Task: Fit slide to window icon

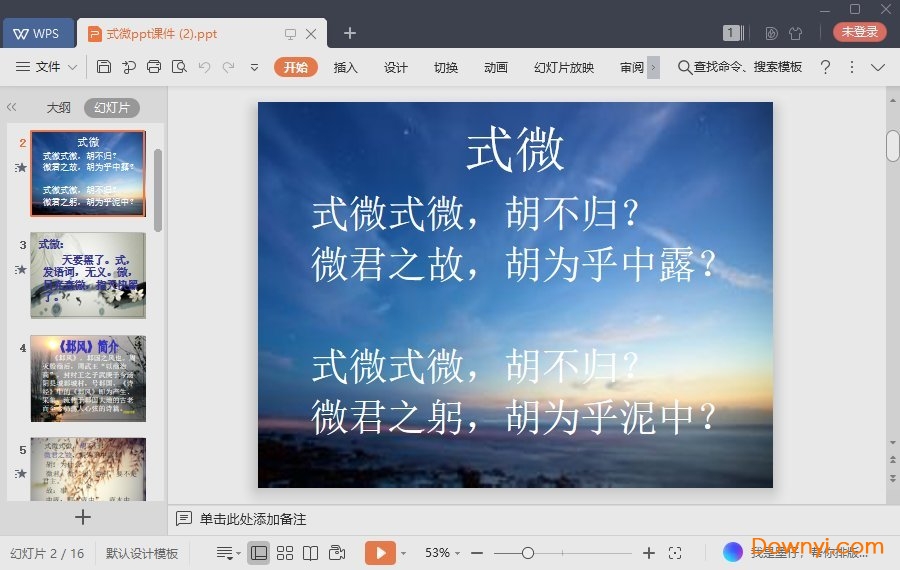Action: [x=675, y=553]
